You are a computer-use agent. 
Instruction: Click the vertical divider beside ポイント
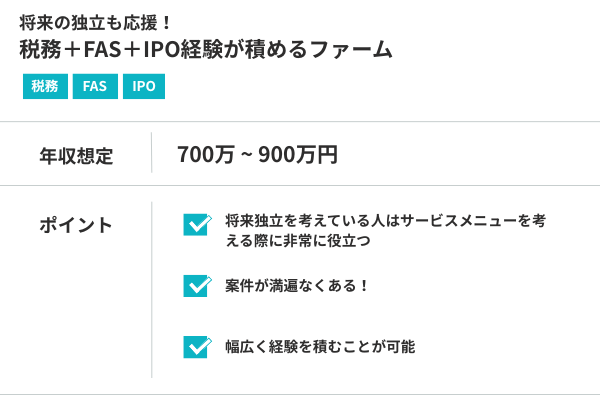point(152,290)
